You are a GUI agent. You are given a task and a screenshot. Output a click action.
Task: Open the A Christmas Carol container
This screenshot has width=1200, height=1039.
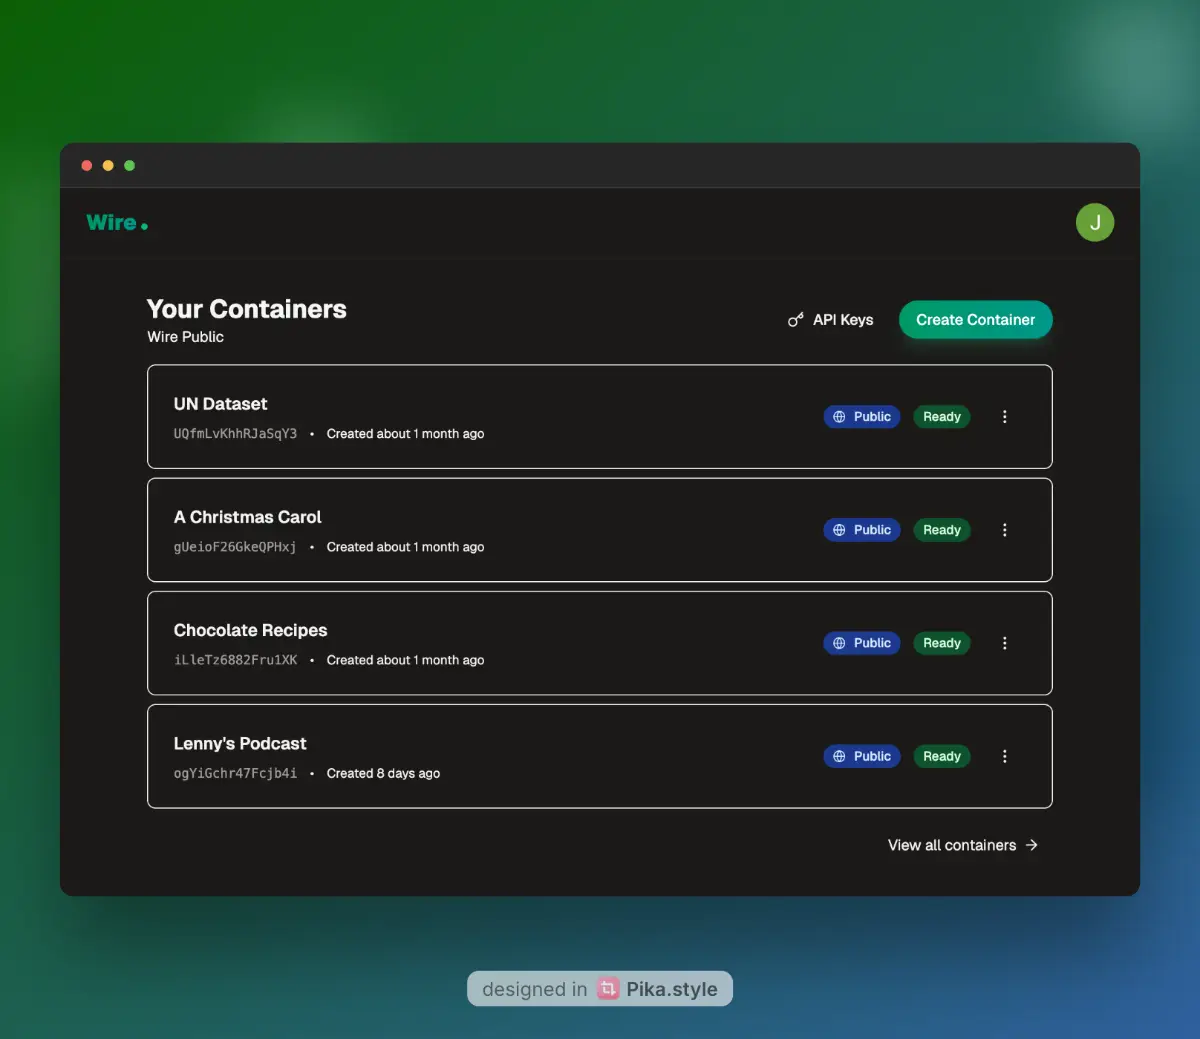click(247, 517)
